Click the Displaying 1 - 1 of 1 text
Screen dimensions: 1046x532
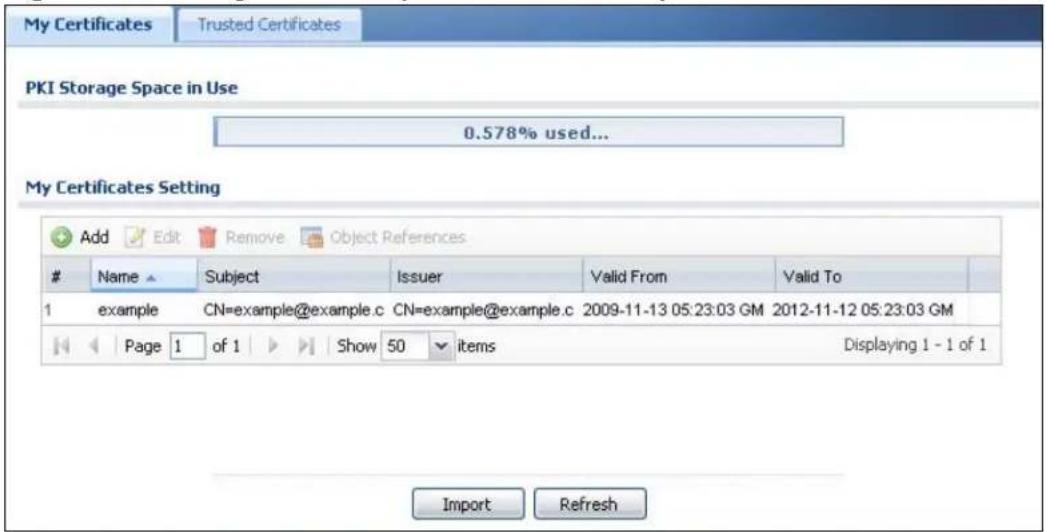coord(915,345)
